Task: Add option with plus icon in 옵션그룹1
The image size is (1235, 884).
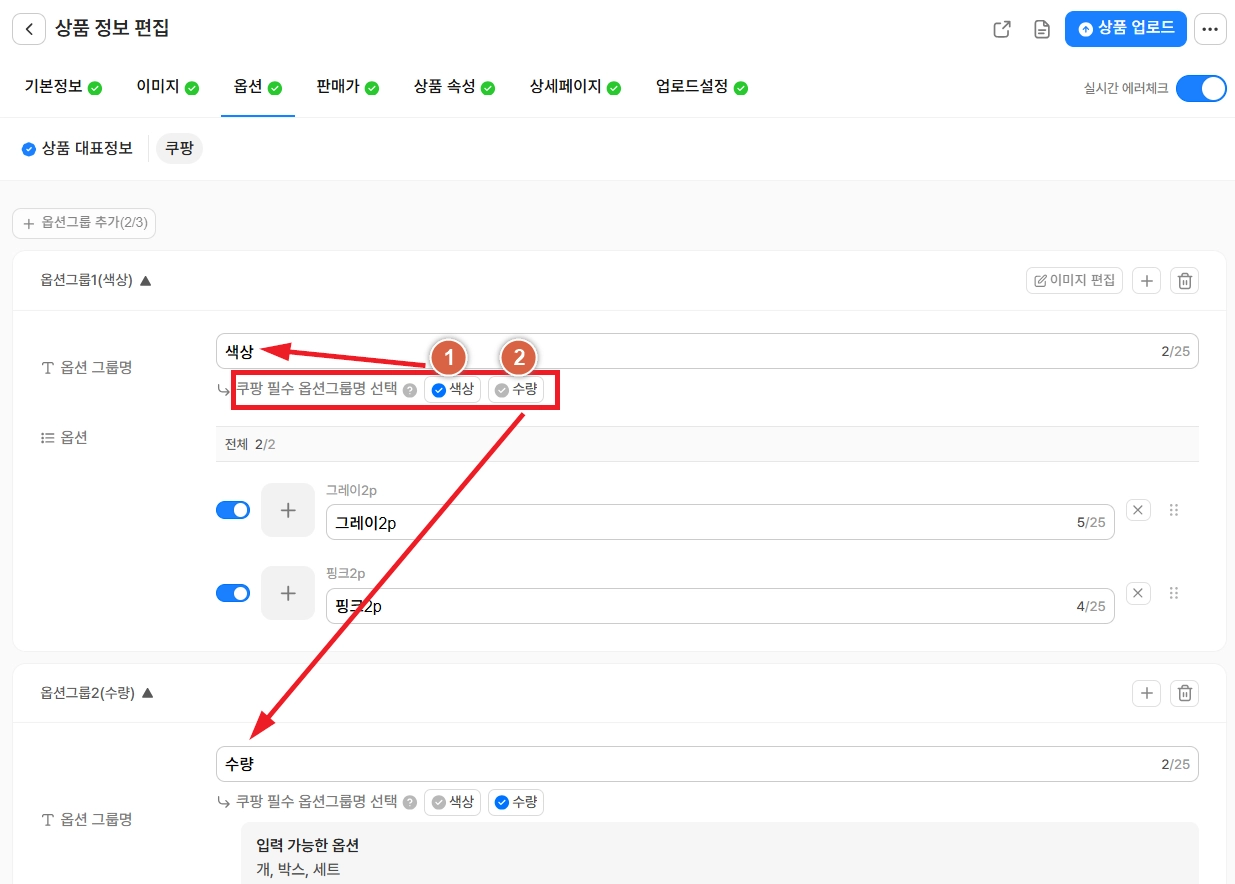Action: (x=1146, y=281)
